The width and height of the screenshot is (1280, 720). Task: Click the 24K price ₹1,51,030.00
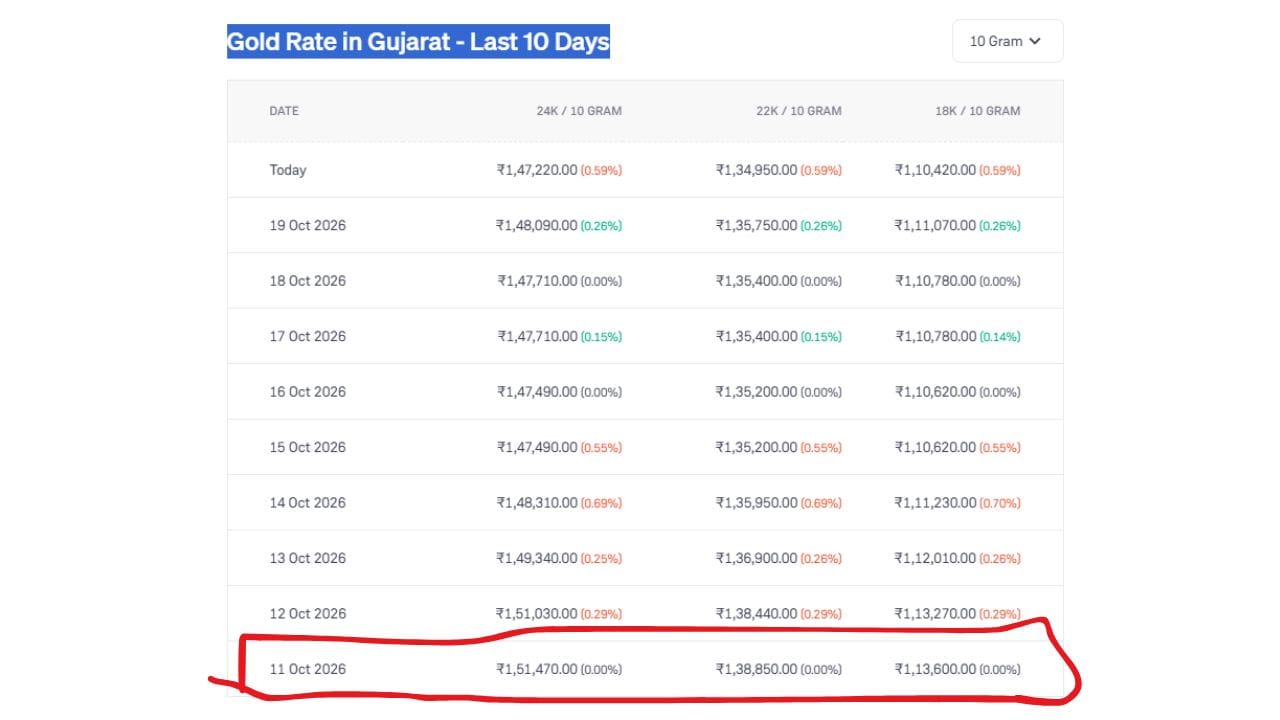point(537,613)
